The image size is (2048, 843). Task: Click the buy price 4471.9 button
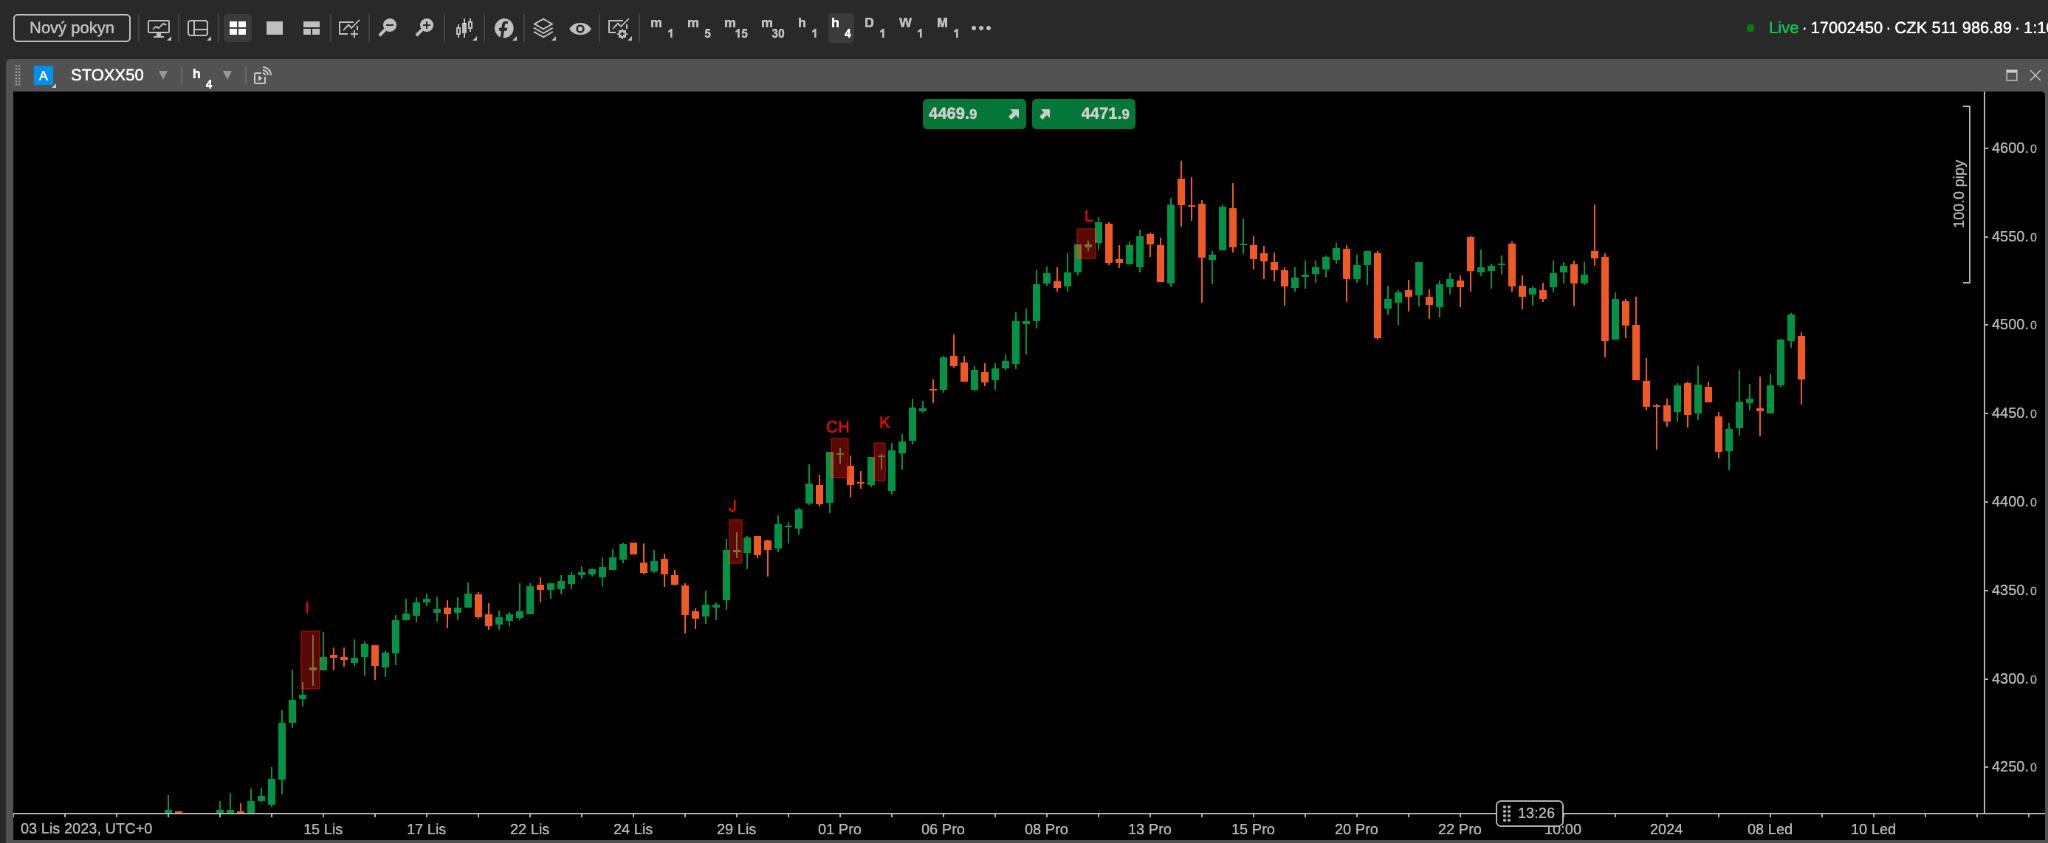(1084, 114)
